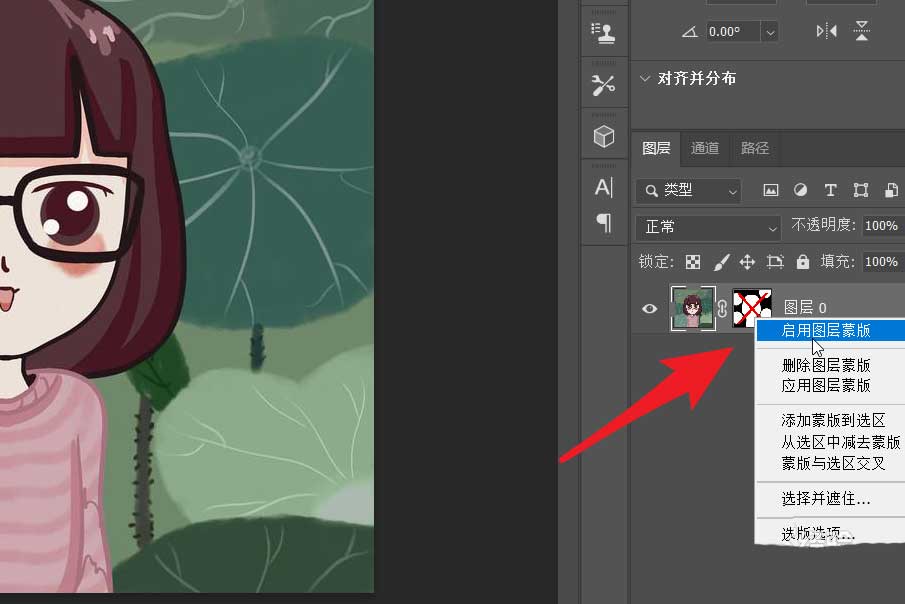
Task: Switch to the 通道 tab
Action: (705, 148)
